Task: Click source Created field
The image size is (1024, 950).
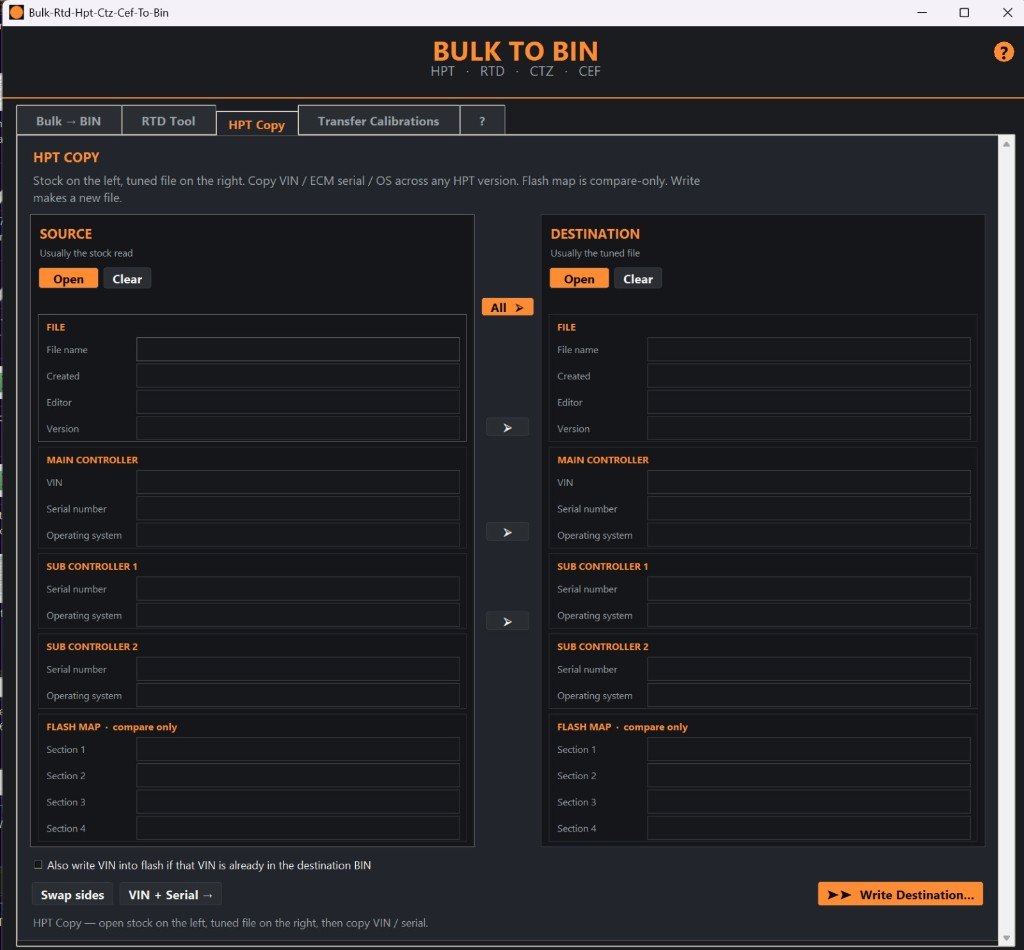Action: coord(298,376)
